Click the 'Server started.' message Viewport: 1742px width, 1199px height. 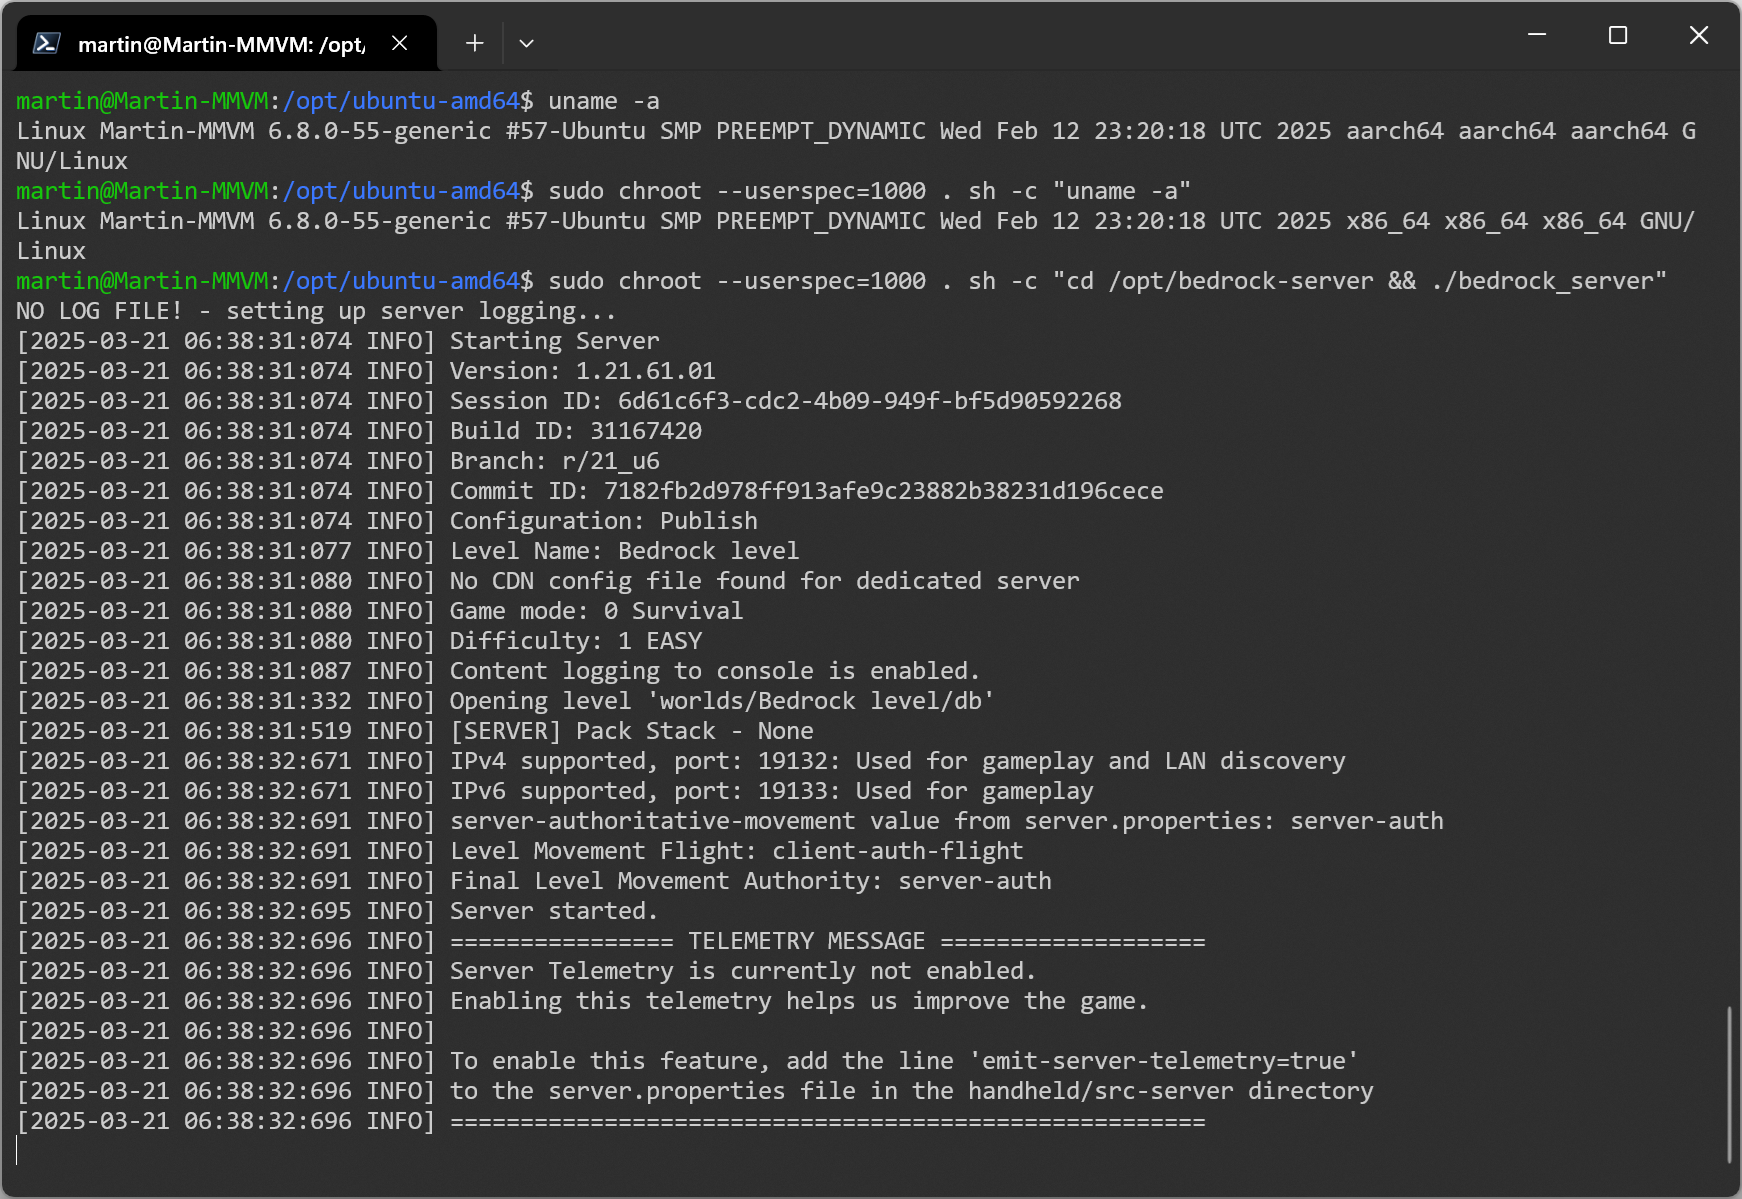554,911
